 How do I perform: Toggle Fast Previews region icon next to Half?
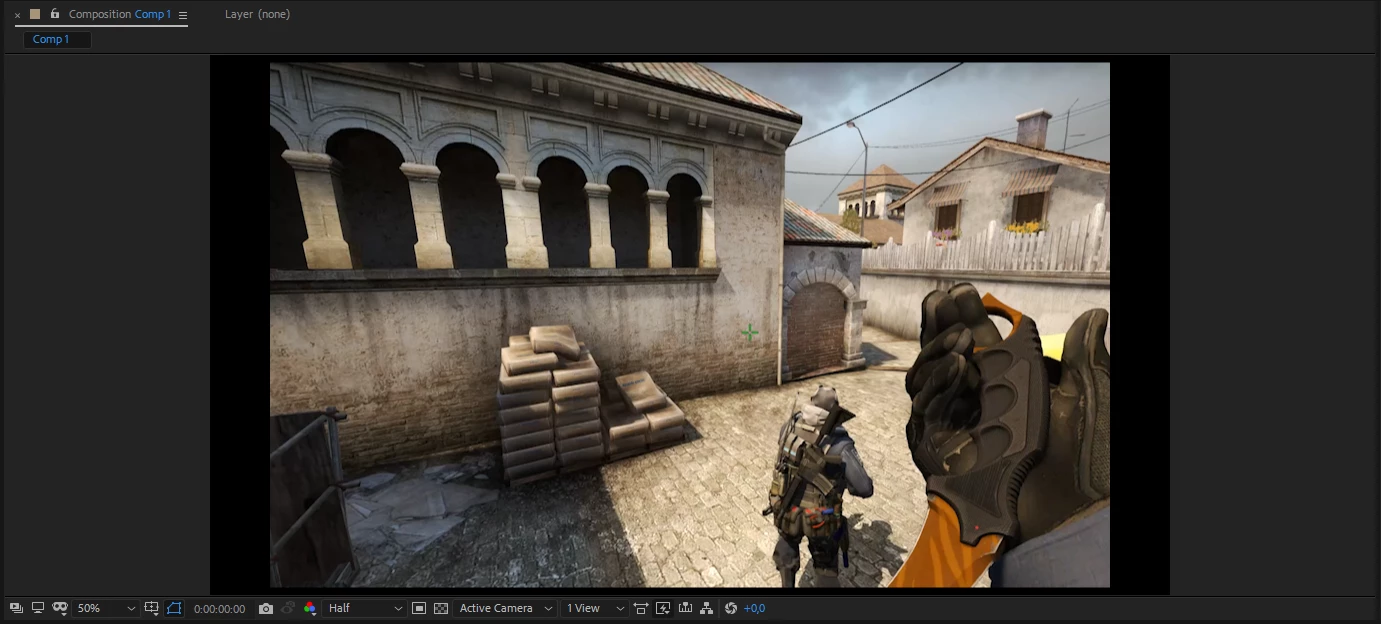(419, 608)
